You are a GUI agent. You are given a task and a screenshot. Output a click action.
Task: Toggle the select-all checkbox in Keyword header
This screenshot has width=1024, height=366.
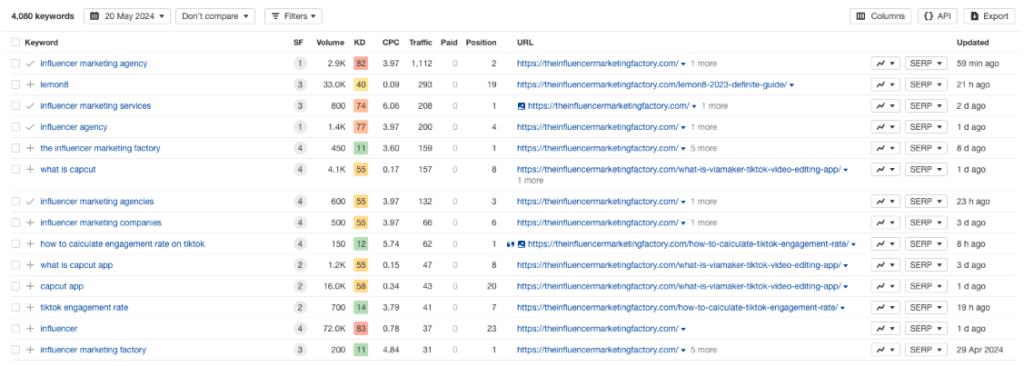tap(16, 42)
